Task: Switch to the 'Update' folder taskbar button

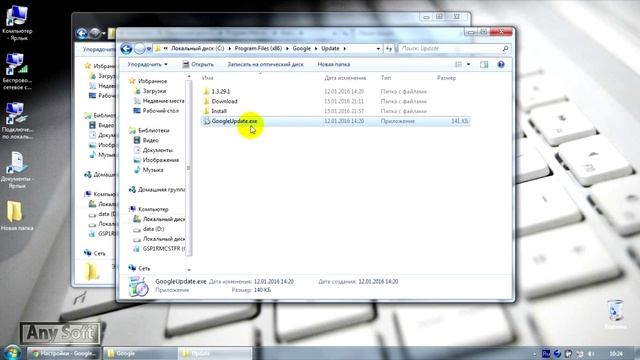Action: (x=215, y=353)
